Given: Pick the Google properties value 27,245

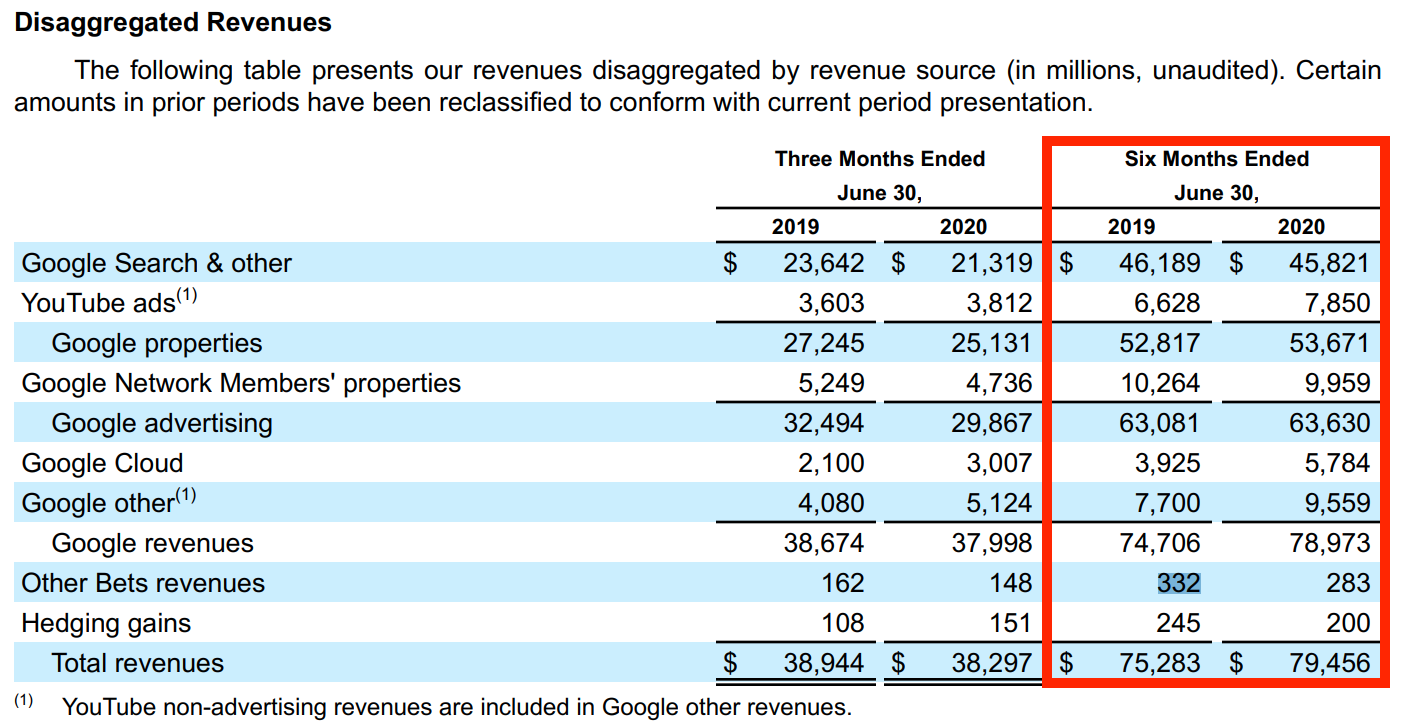Looking at the screenshot, I should point(824,343).
